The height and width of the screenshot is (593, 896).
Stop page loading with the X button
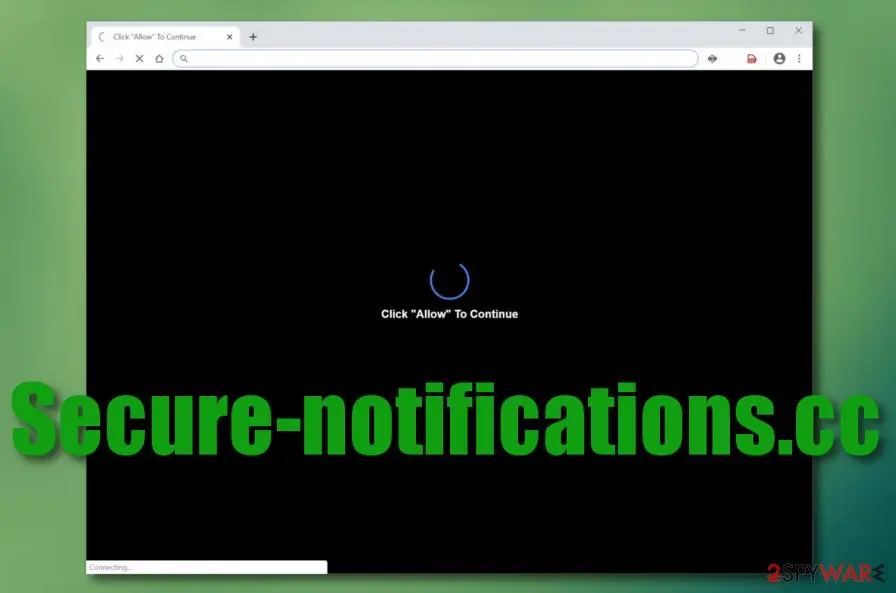[139, 58]
